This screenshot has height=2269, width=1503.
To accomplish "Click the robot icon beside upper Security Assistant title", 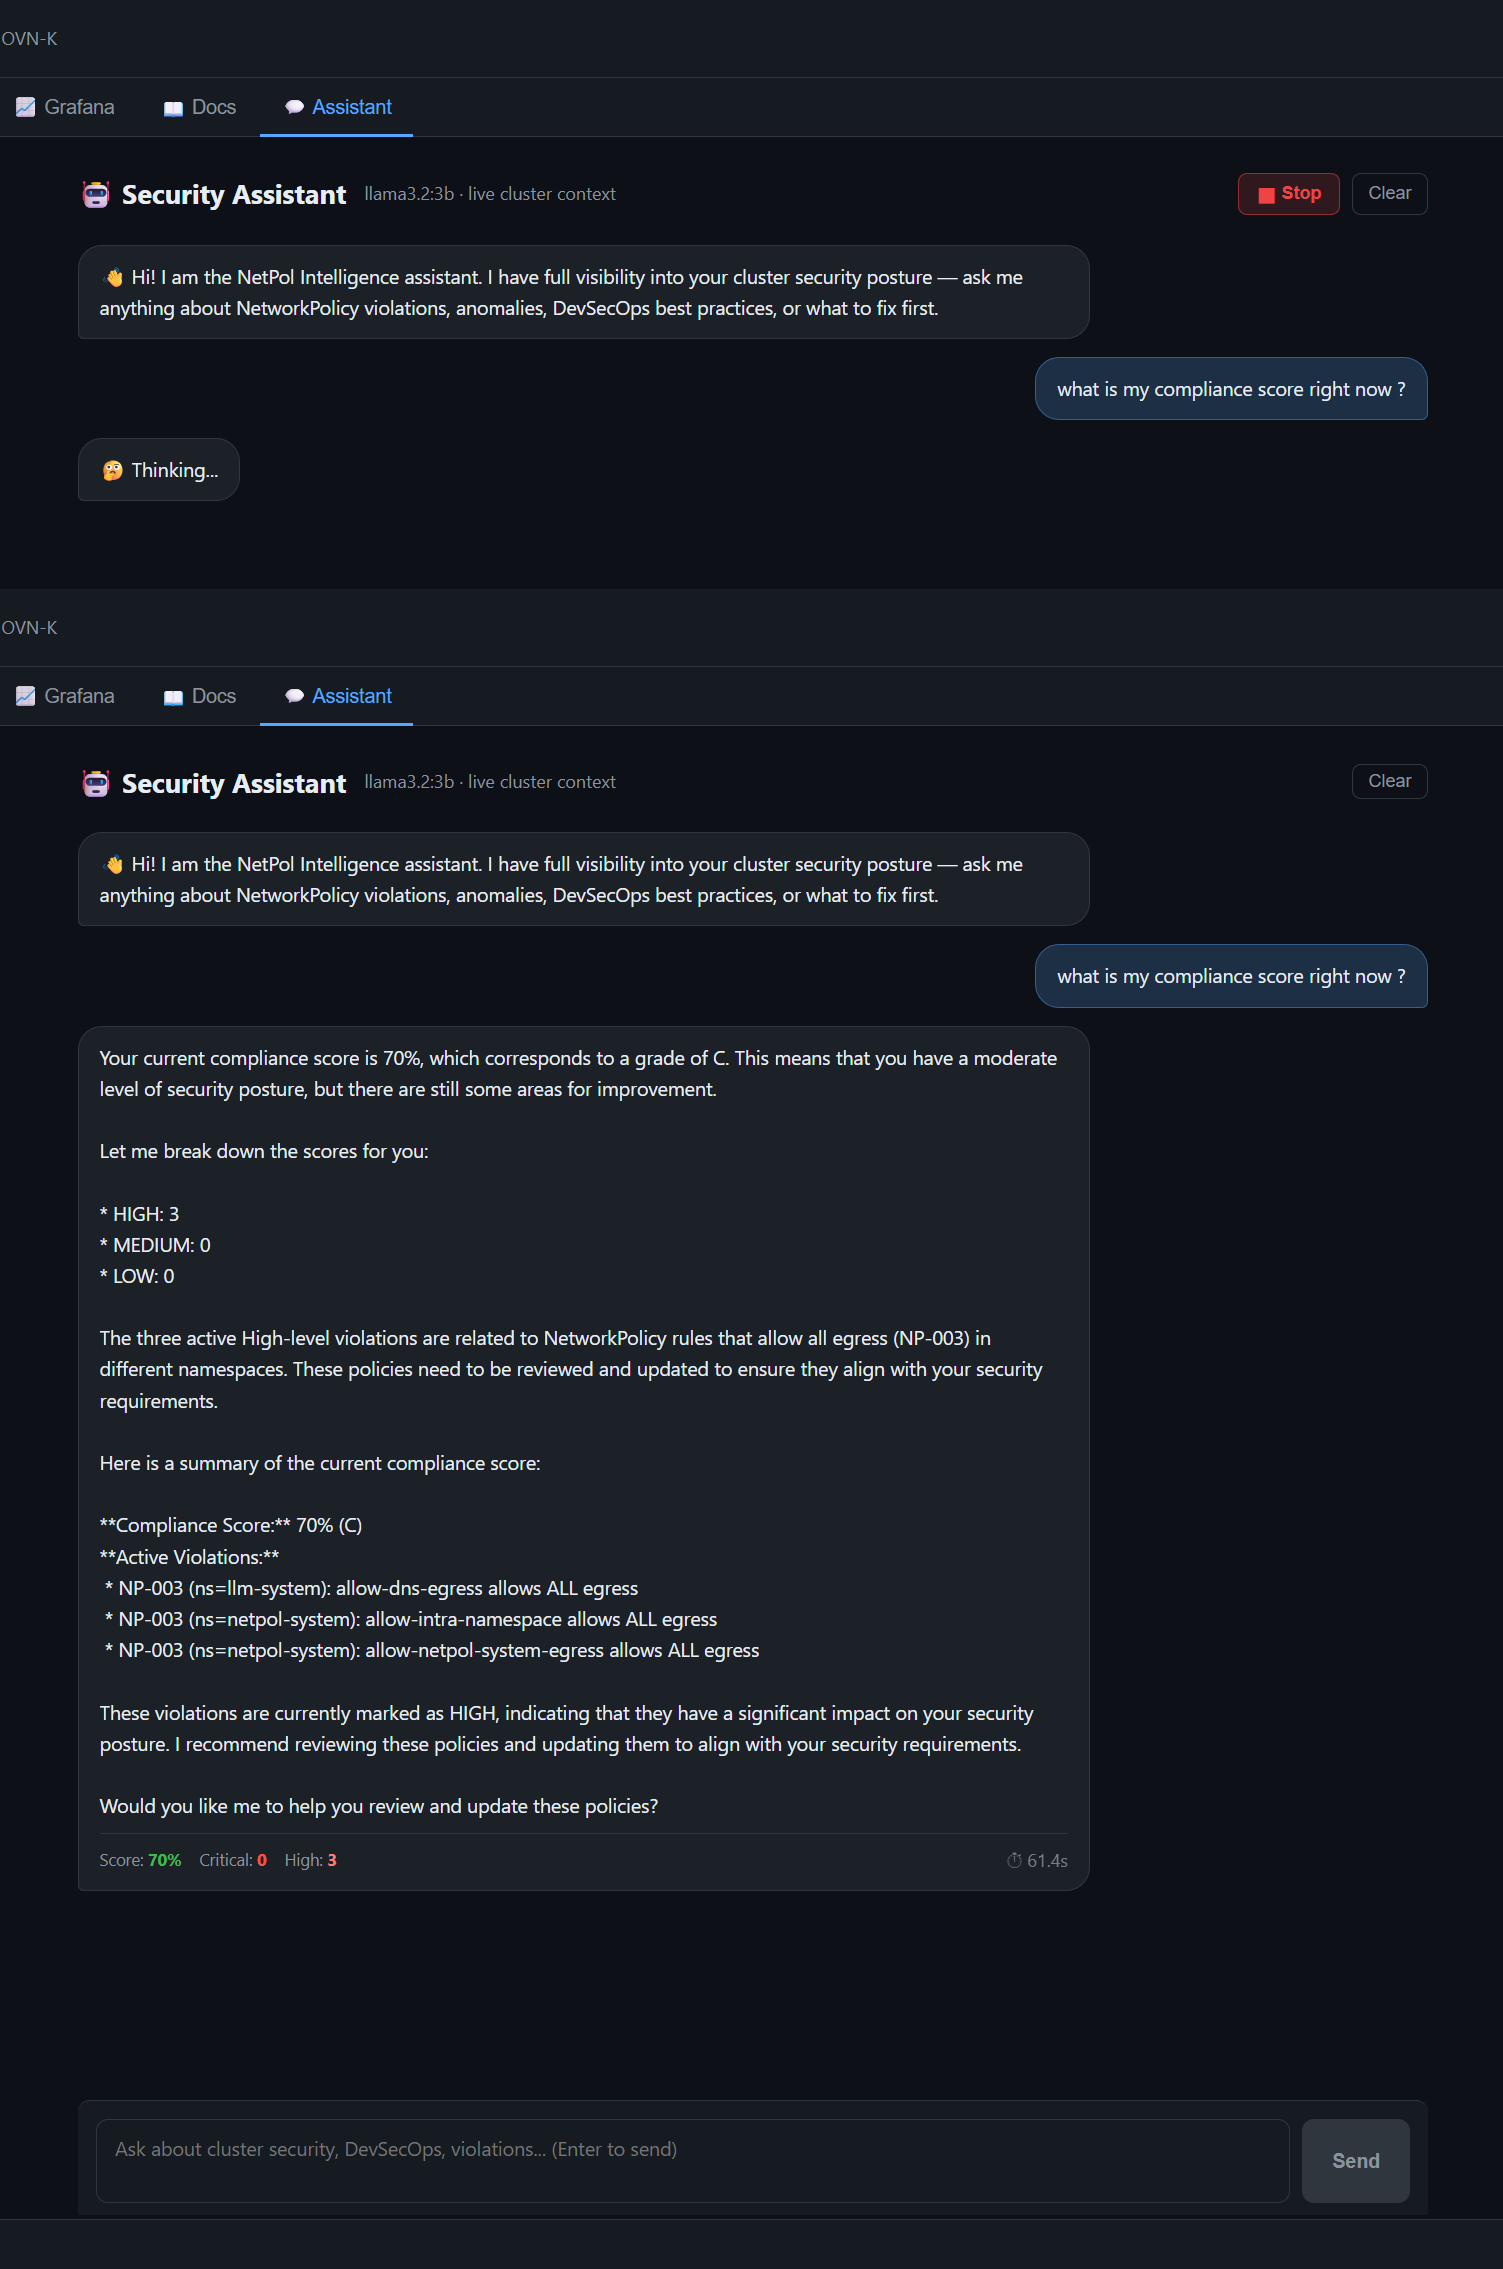I will click(96, 194).
